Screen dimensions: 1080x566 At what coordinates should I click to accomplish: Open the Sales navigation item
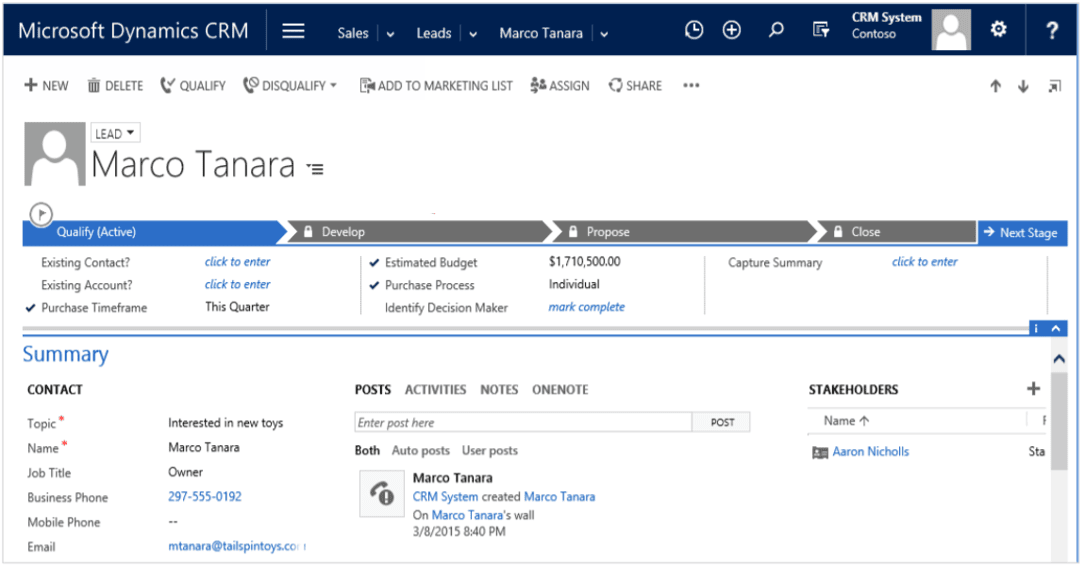(x=353, y=33)
